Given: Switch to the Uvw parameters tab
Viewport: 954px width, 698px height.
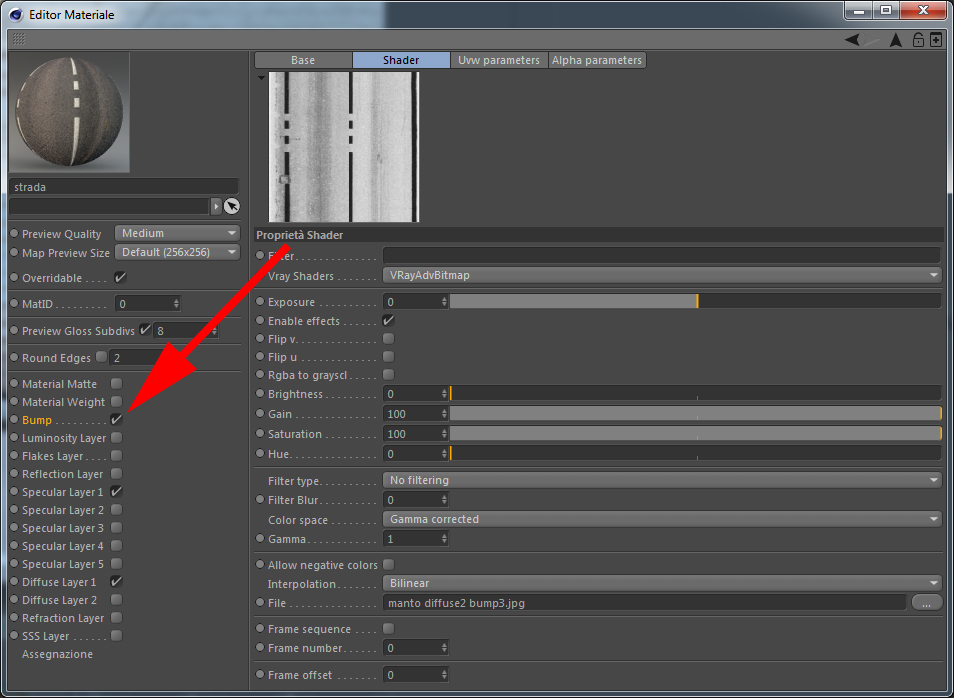Looking at the screenshot, I should (499, 60).
